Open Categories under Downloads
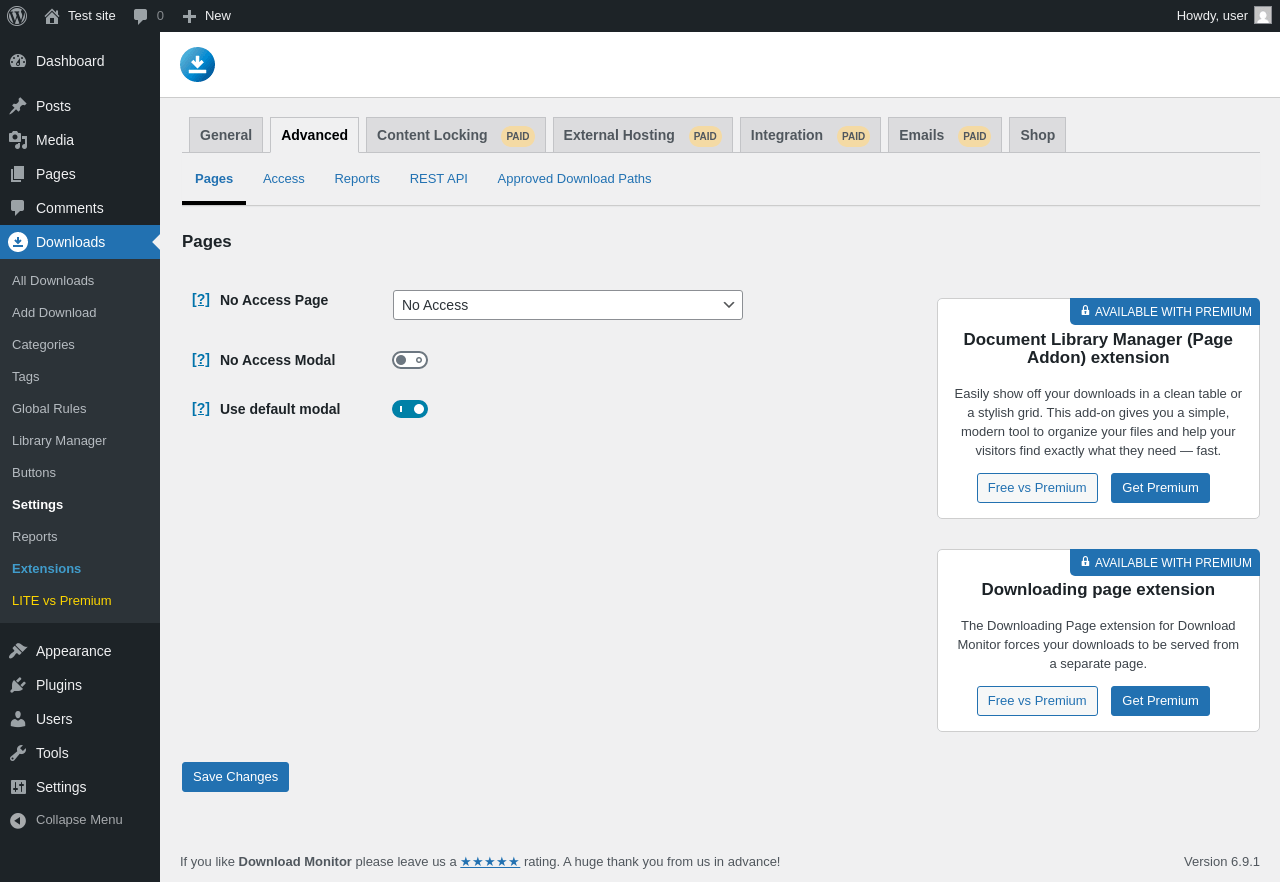 click(x=43, y=345)
